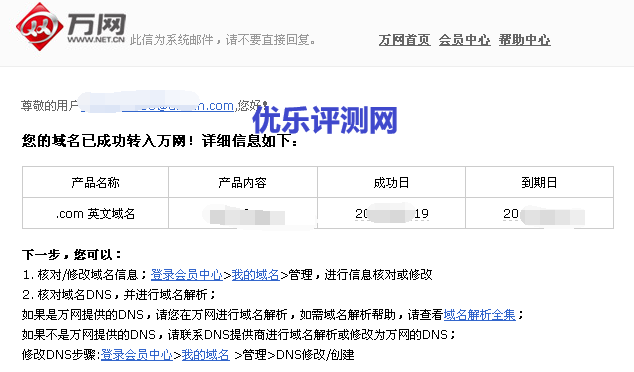
Task: Click the text 此信为系统邮件，请不要直接回复
Action: pos(223,40)
